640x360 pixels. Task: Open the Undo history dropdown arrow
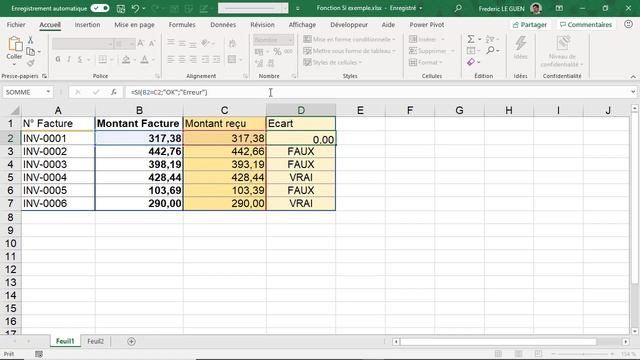pyautogui.click(x=144, y=8)
